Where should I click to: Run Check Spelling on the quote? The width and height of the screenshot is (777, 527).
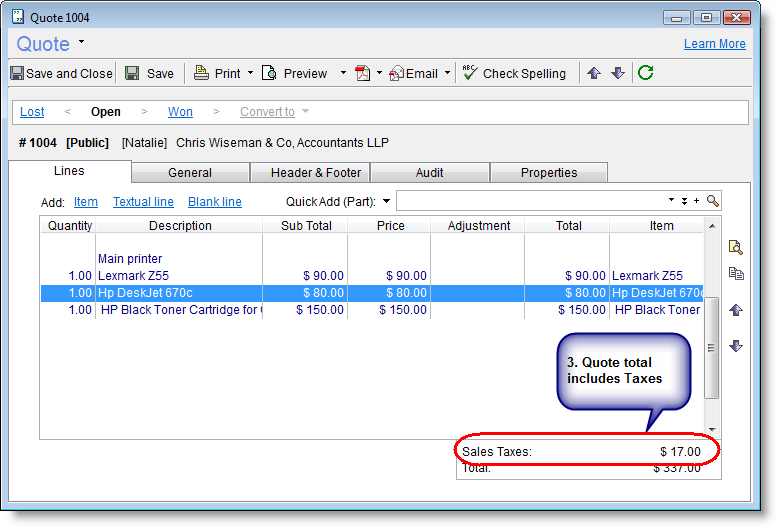tap(514, 73)
